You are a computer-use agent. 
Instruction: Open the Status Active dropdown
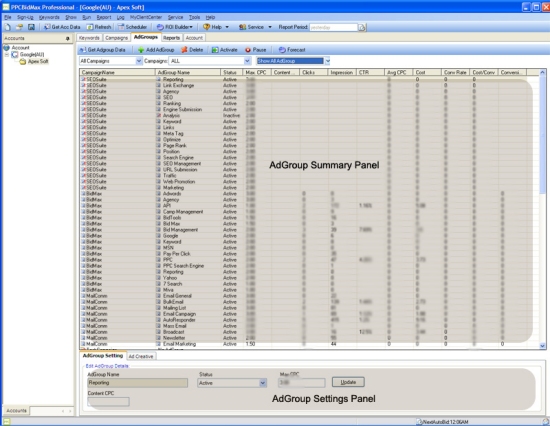pos(263,383)
